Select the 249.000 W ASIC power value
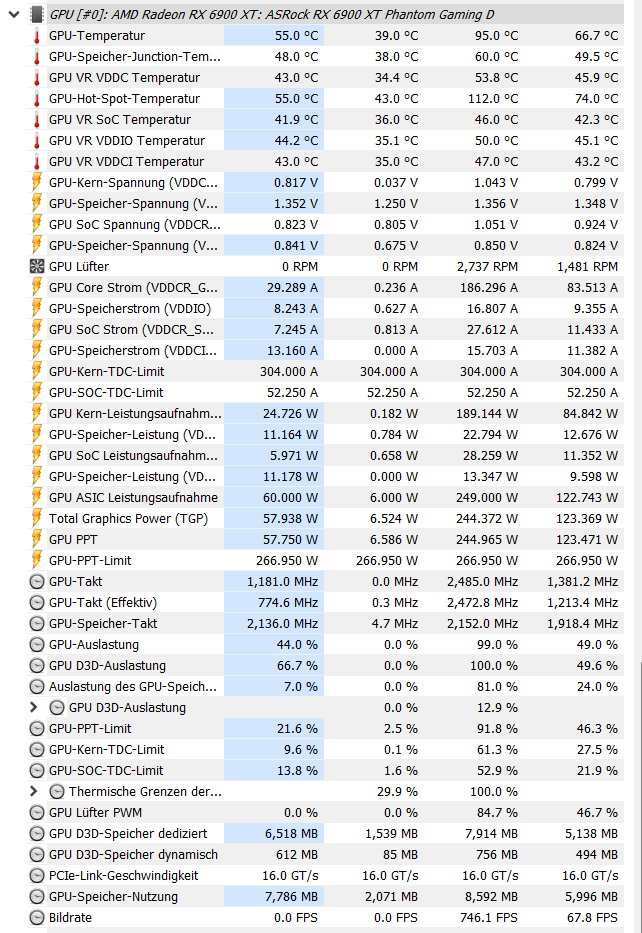 487,497
